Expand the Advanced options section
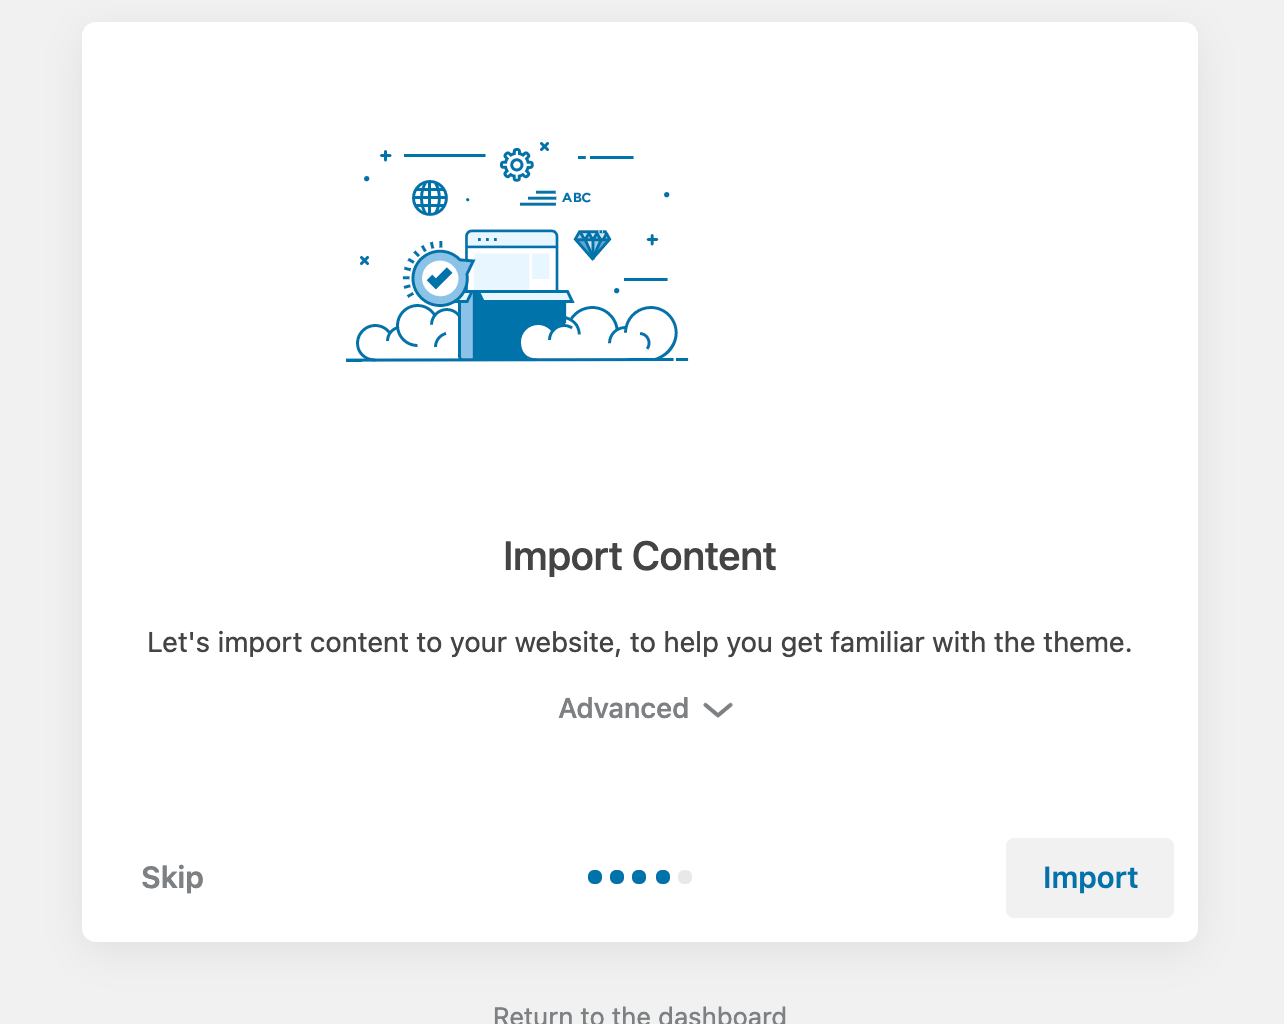The image size is (1284, 1024). [624, 708]
